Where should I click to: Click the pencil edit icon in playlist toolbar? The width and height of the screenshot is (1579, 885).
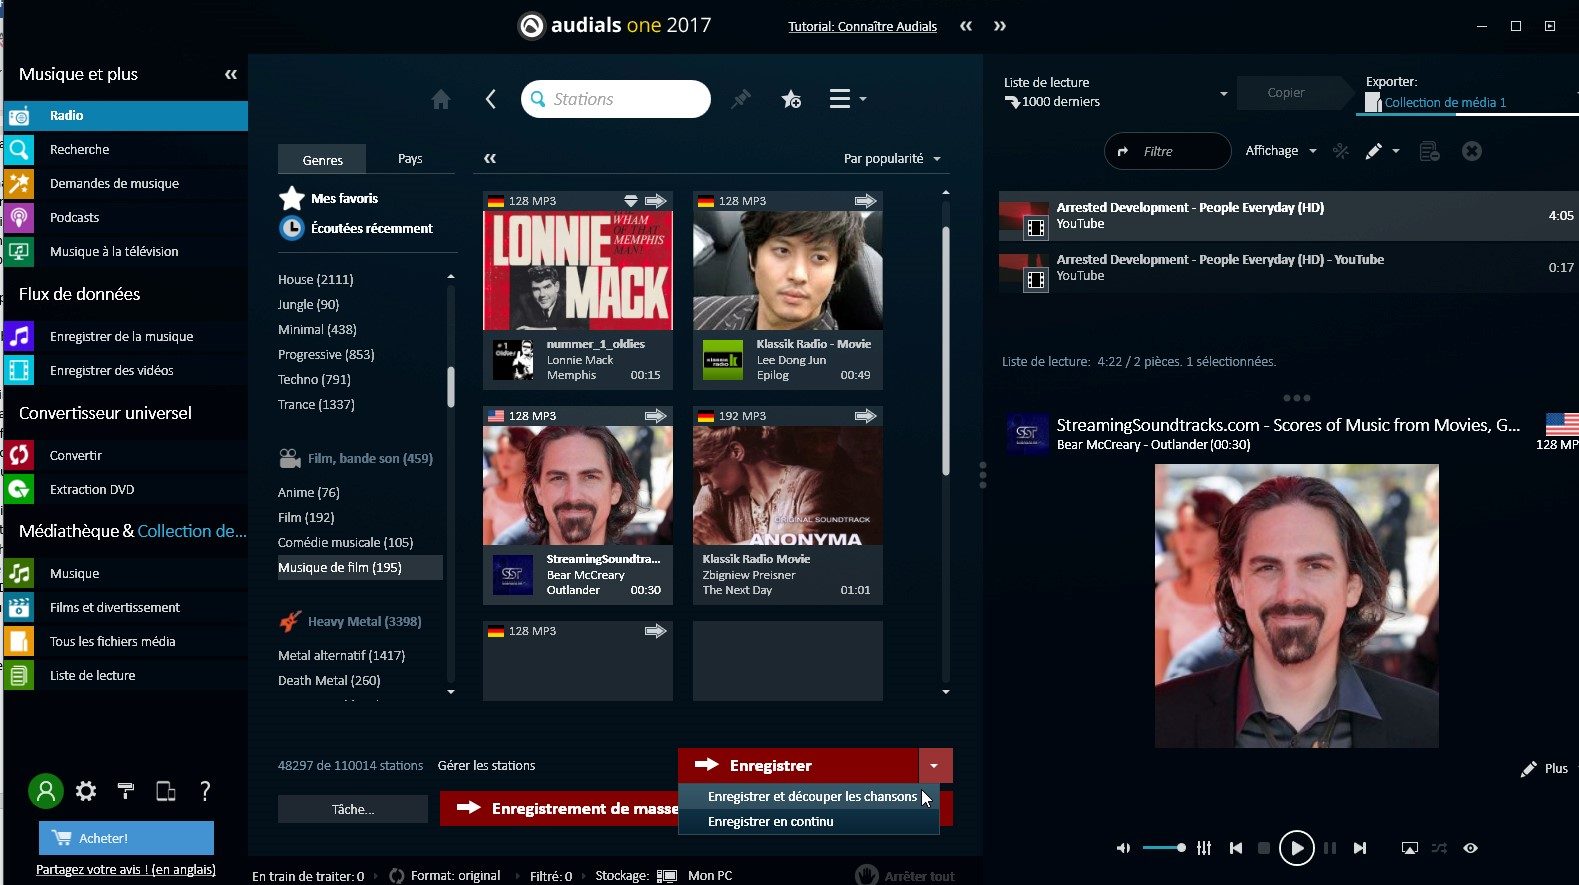(x=1374, y=151)
